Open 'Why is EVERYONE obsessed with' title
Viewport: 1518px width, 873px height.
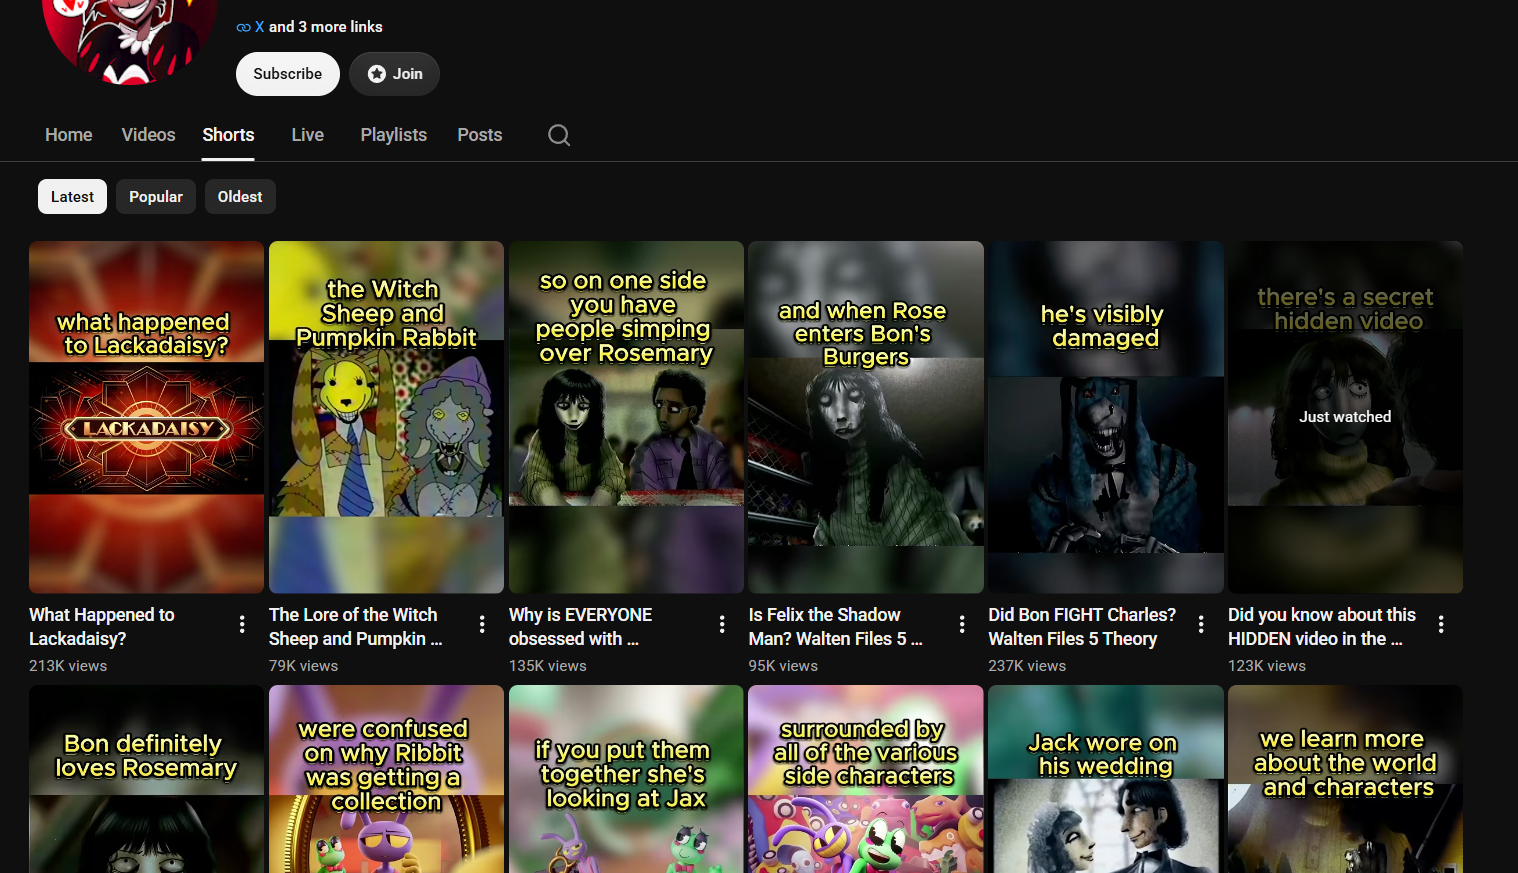pyautogui.click(x=581, y=627)
